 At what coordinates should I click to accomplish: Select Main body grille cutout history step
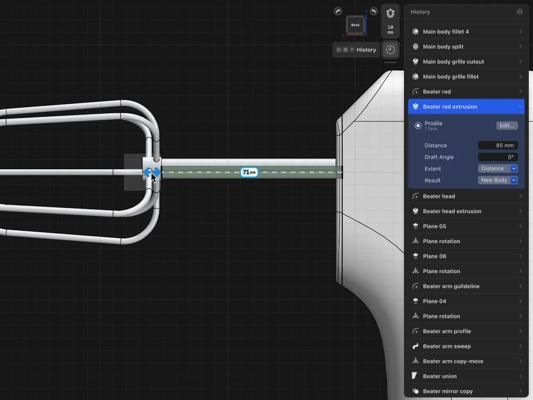466,62
